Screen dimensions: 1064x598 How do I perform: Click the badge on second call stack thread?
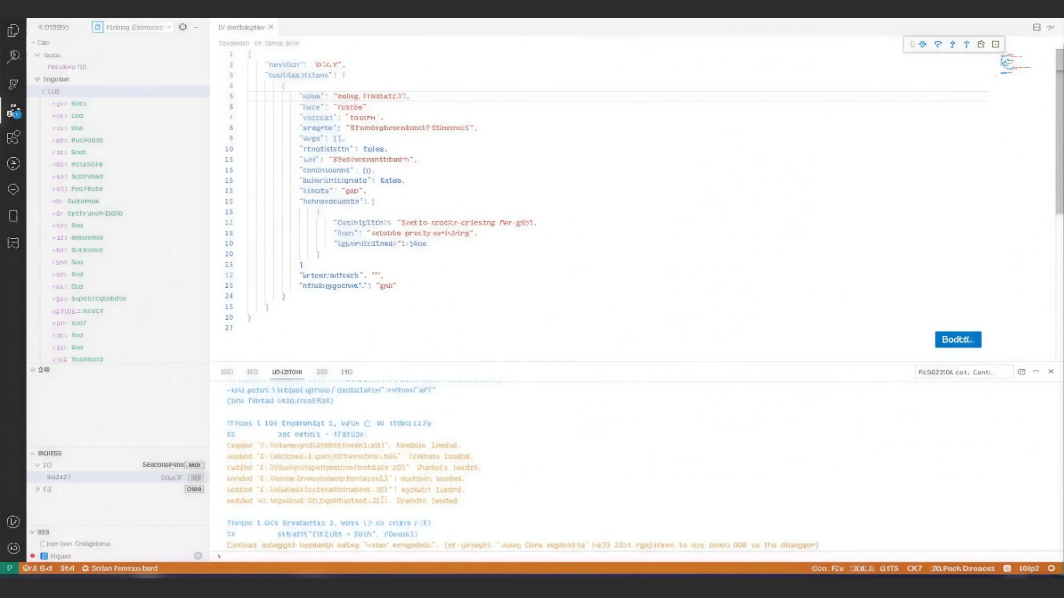[194, 489]
